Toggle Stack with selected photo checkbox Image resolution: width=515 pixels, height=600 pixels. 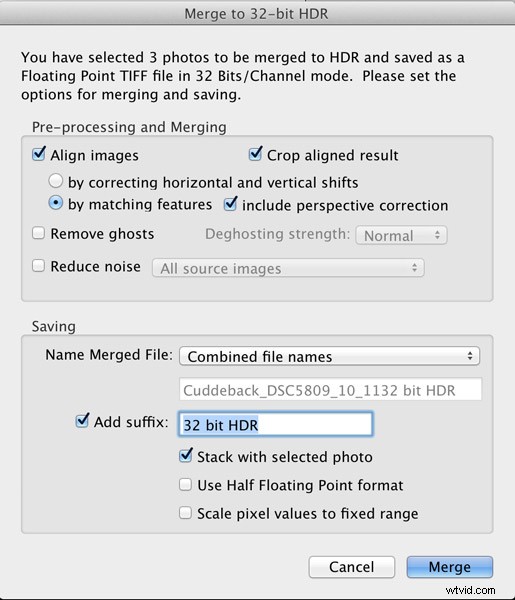pos(186,455)
